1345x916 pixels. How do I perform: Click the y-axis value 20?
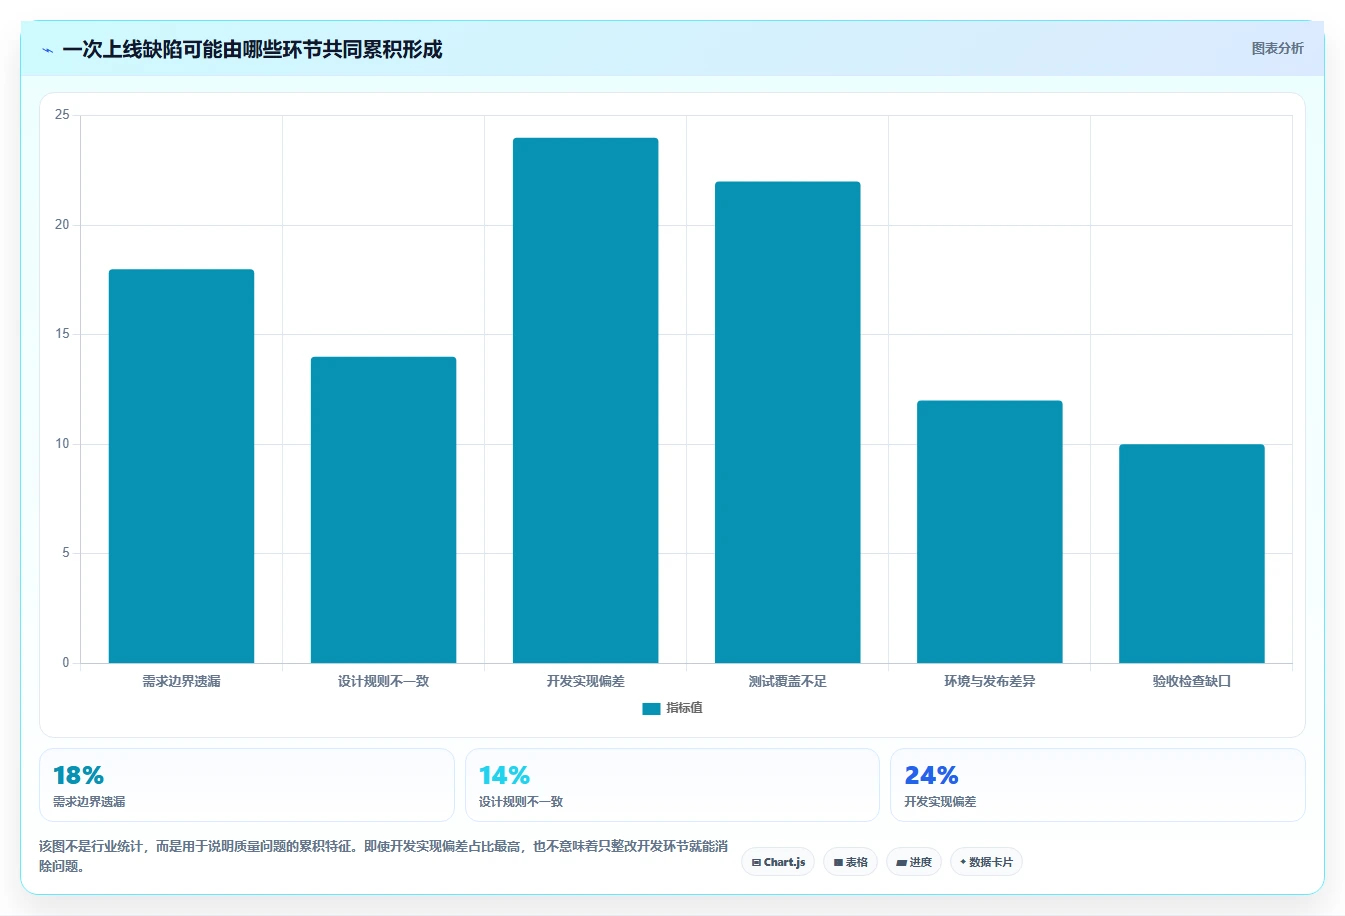click(63, 225)
